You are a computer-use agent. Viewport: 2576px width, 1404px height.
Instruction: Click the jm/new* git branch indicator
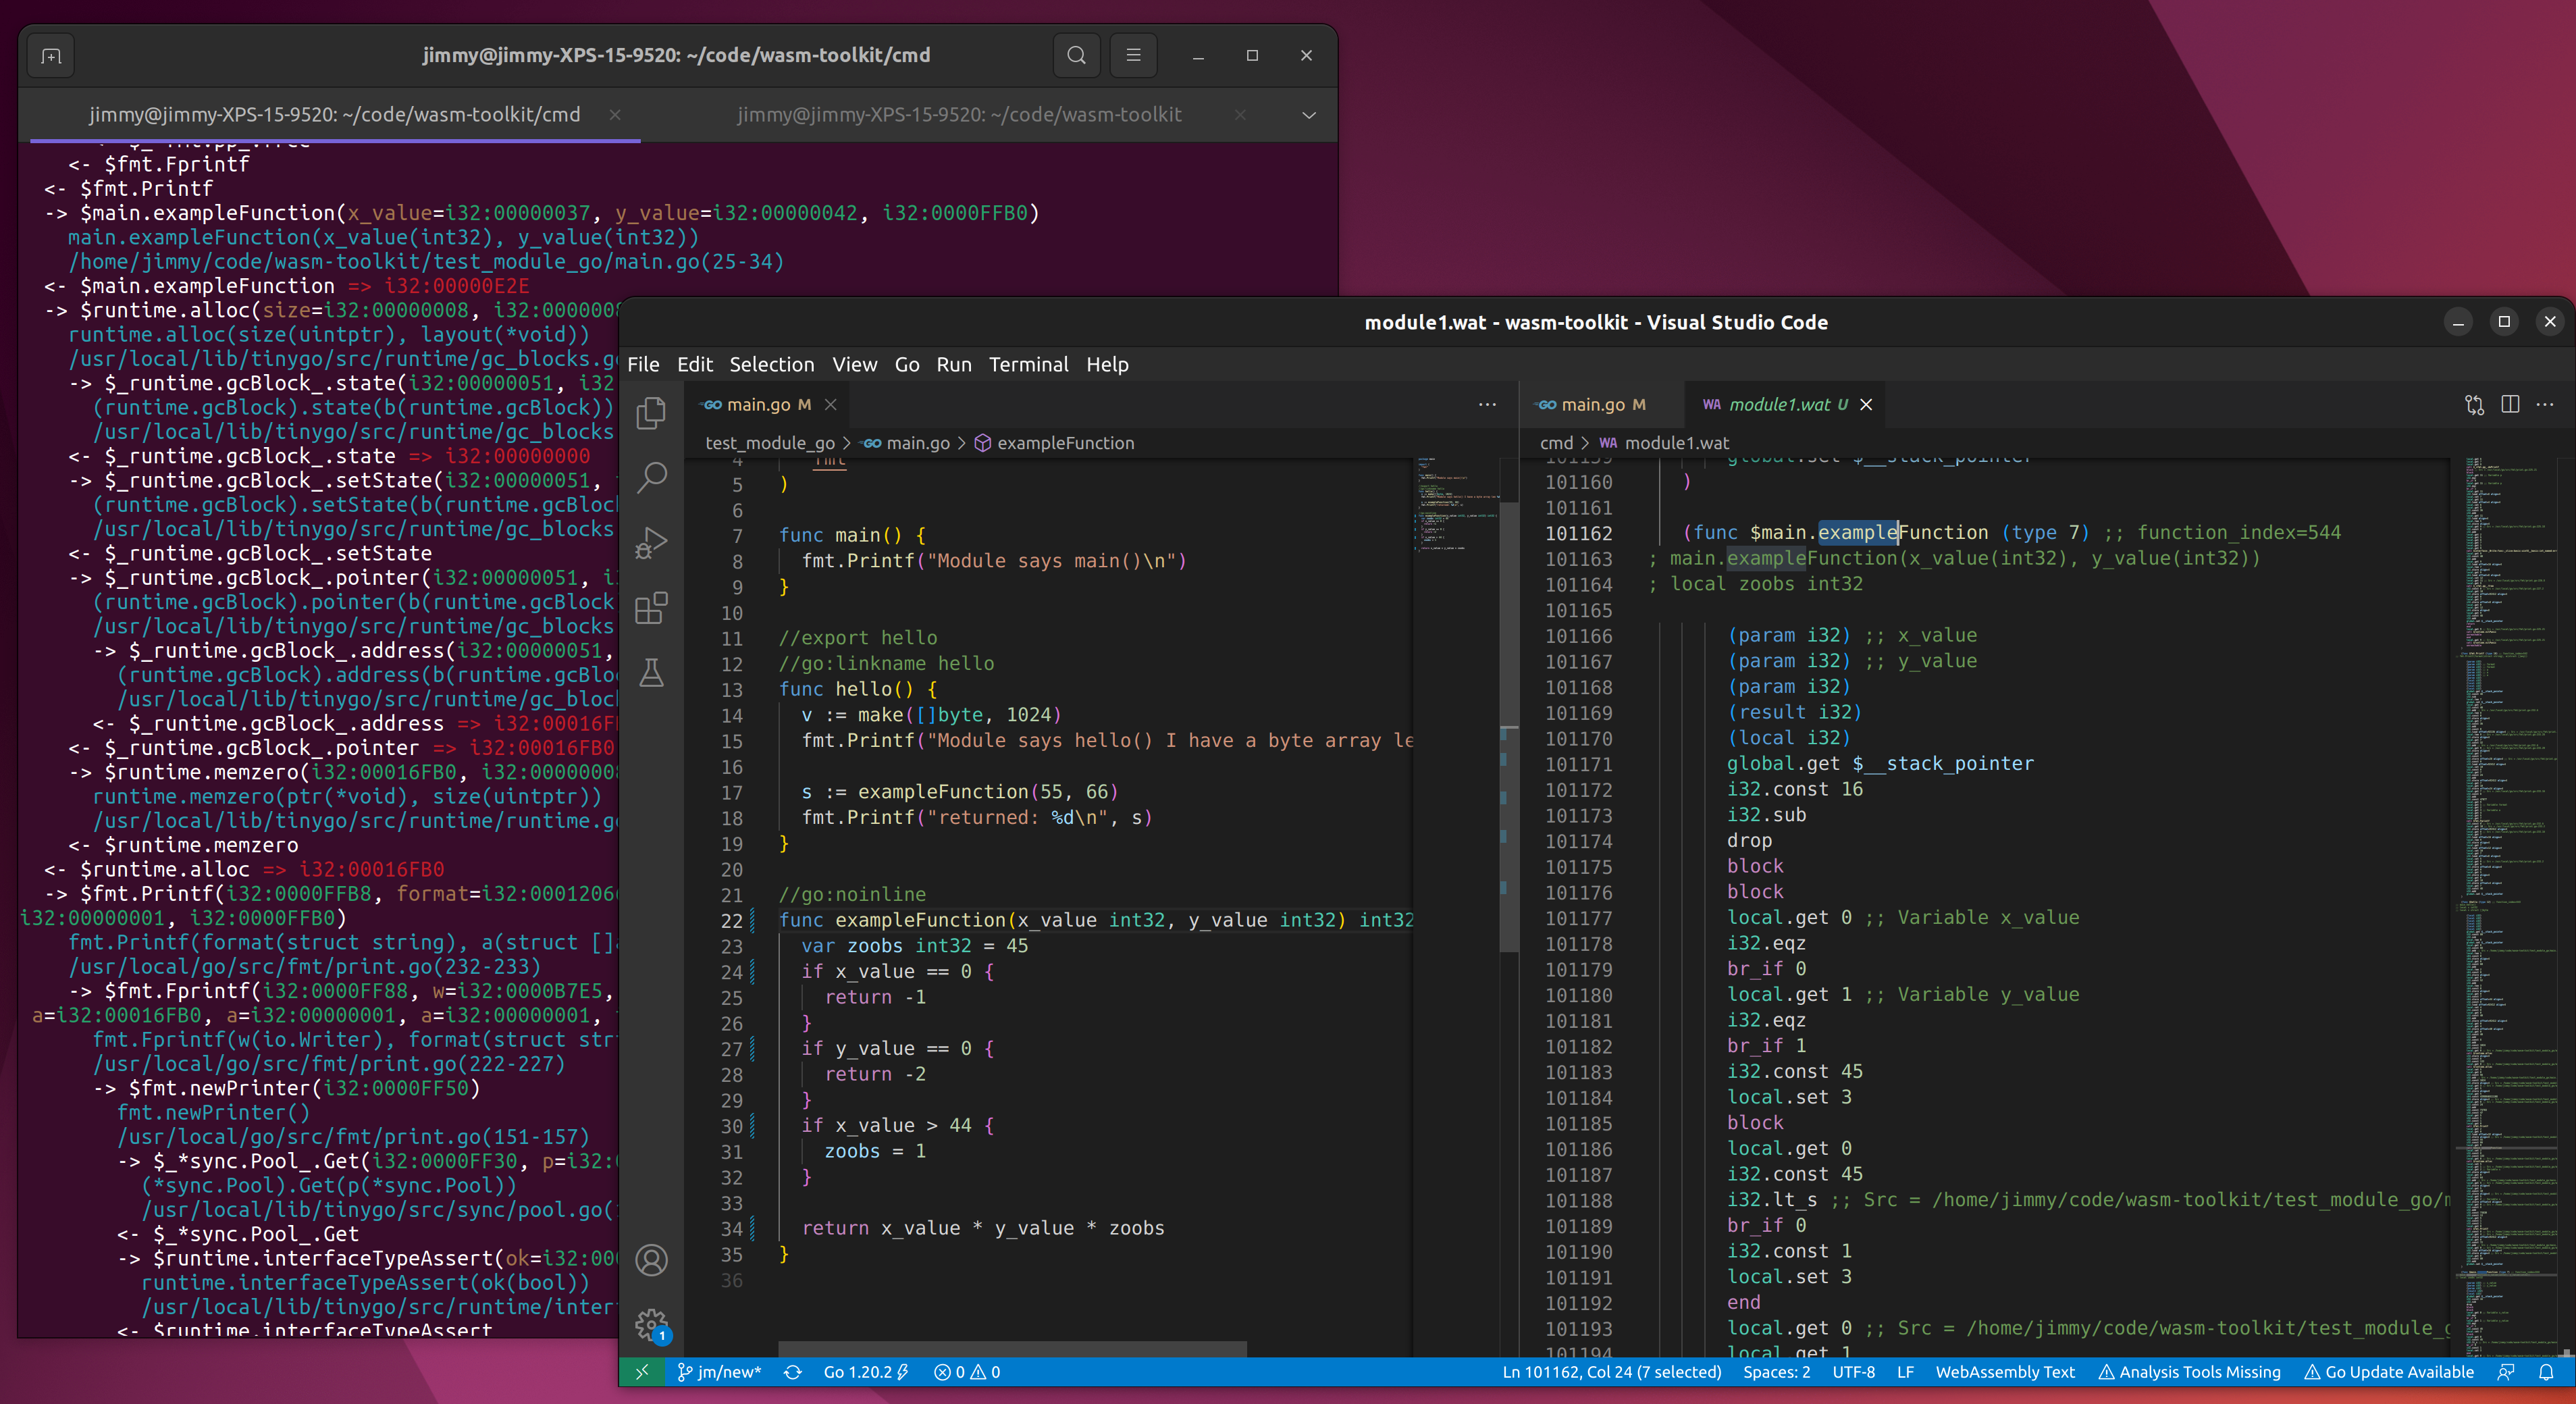click(x=720, y=1372)
